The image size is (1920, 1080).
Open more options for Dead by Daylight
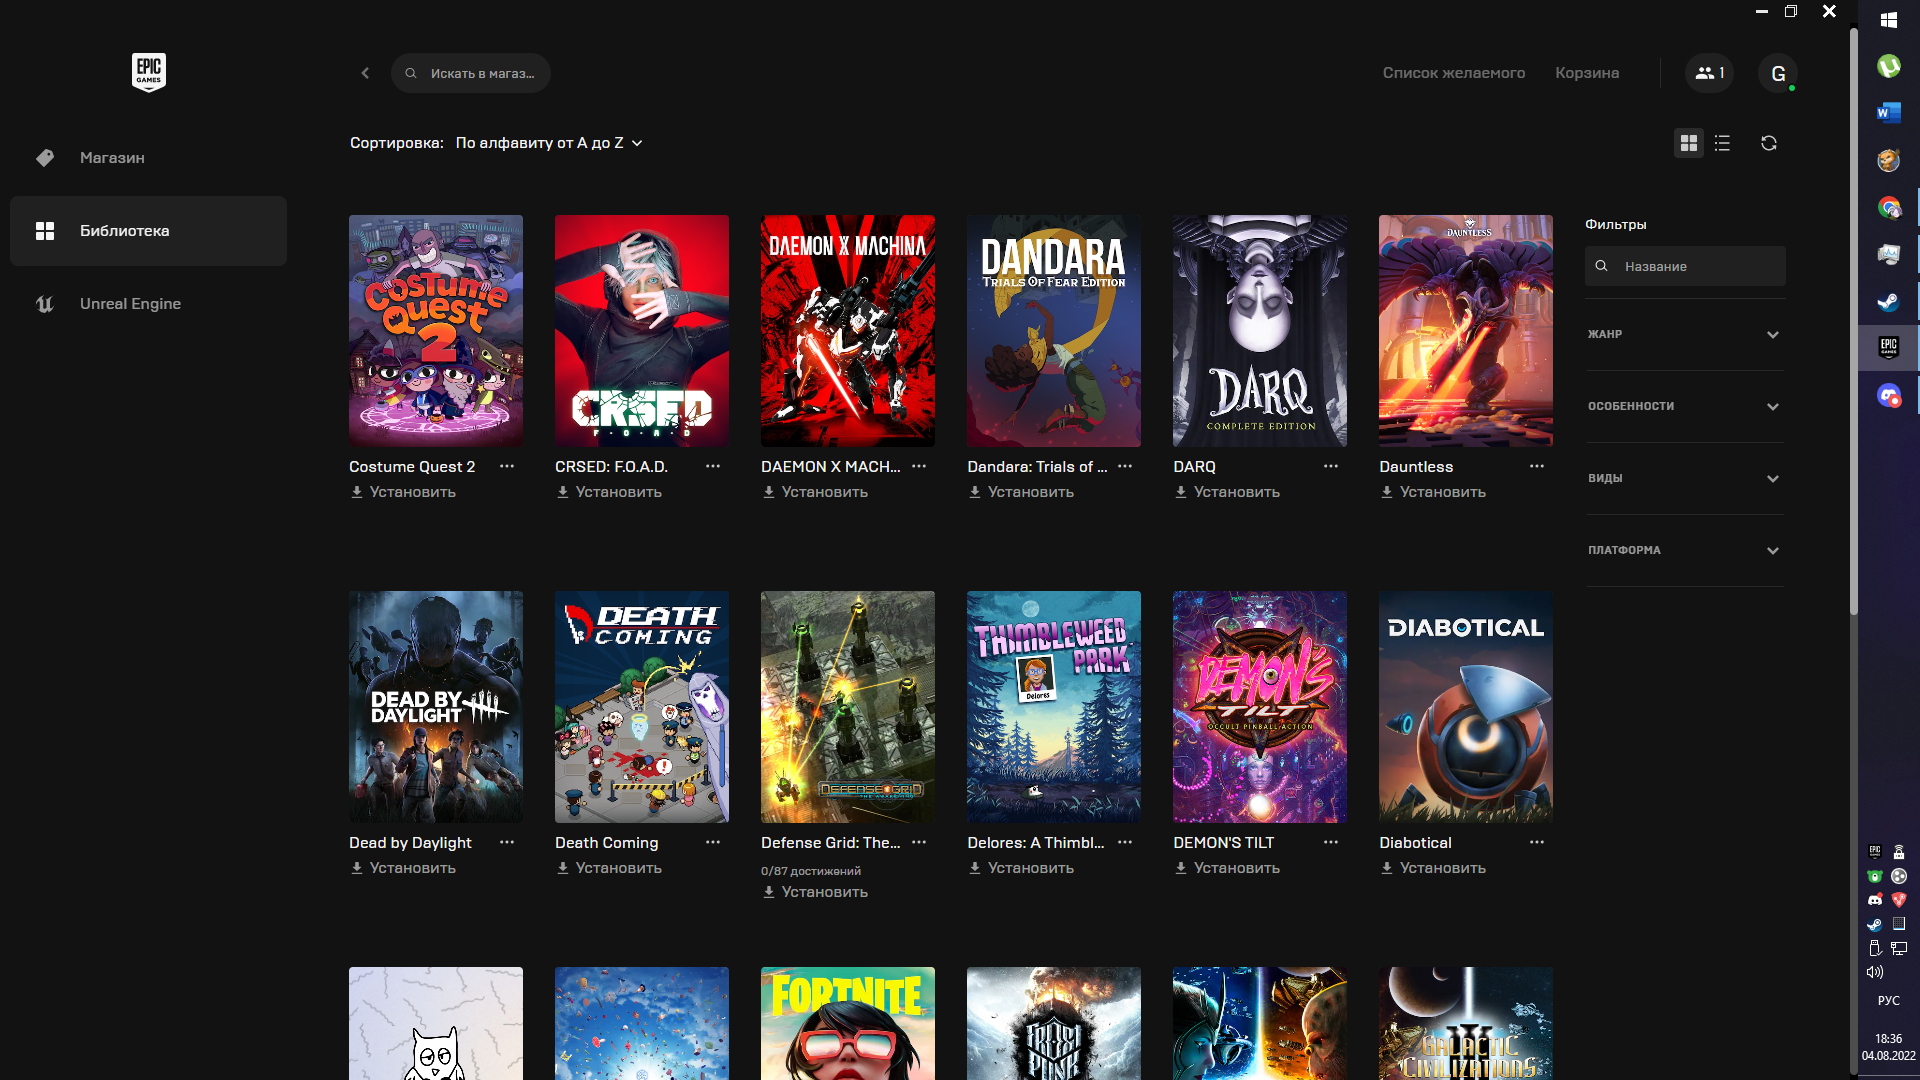click(x=507, y=842)
